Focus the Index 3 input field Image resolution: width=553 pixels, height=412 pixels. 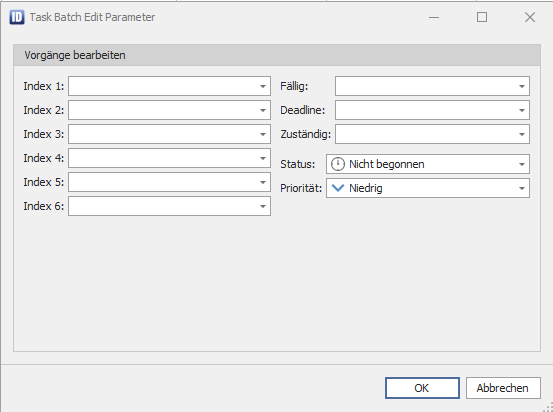click(169, 134)
